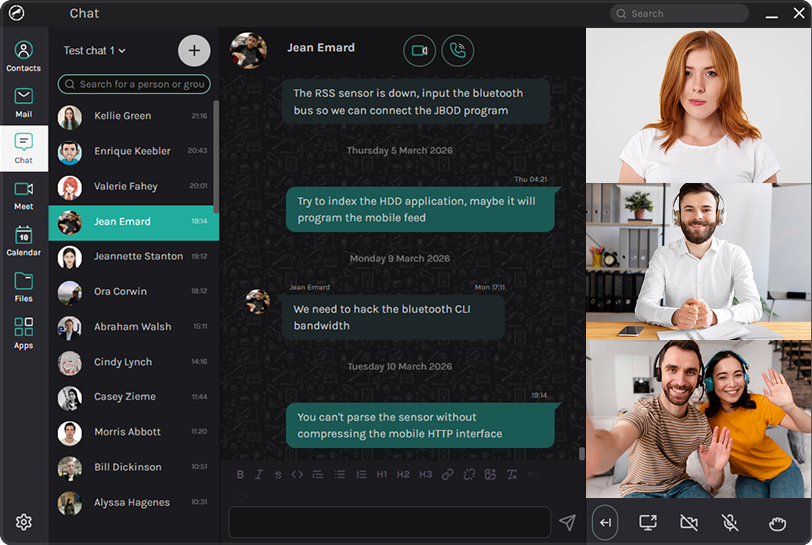Open the Calendar section
812x545 pixels.
(24, 240)
